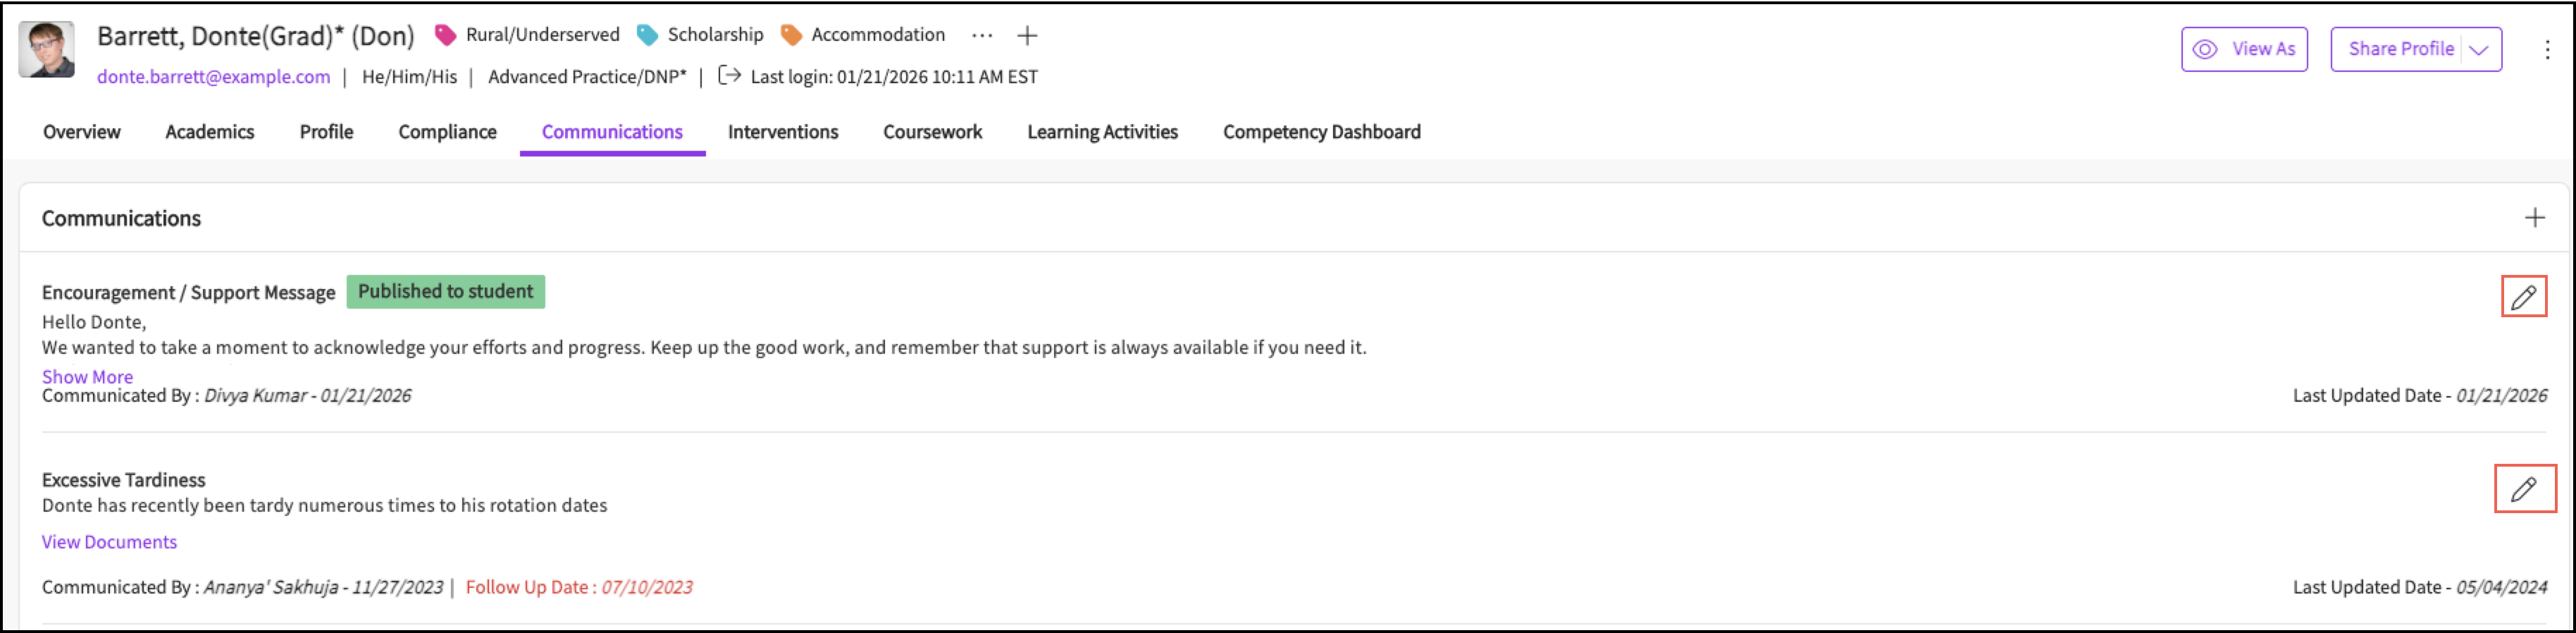Switch to the Overview tab

[81, 132]
